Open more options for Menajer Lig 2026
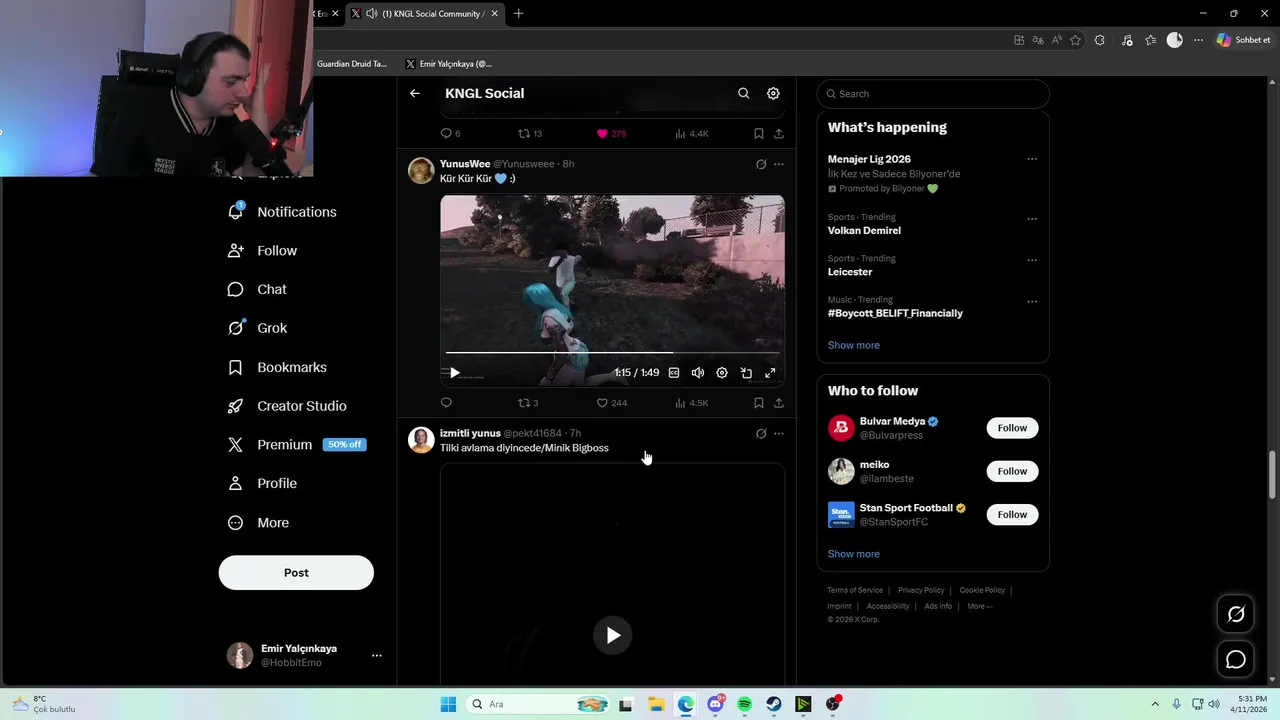 (x=1032, y=159)
